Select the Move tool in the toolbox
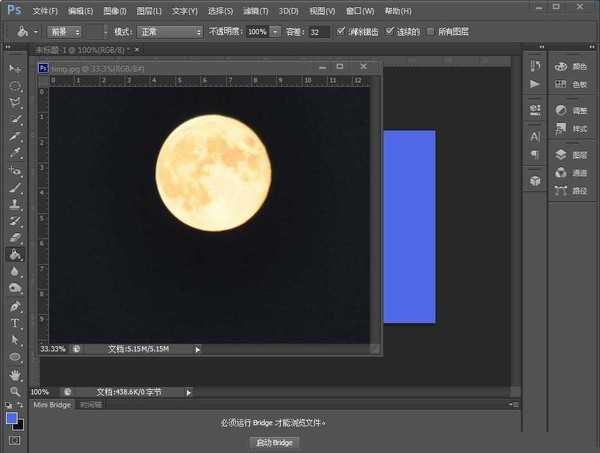The image size is (600, 453). click(x=15, y=68)
